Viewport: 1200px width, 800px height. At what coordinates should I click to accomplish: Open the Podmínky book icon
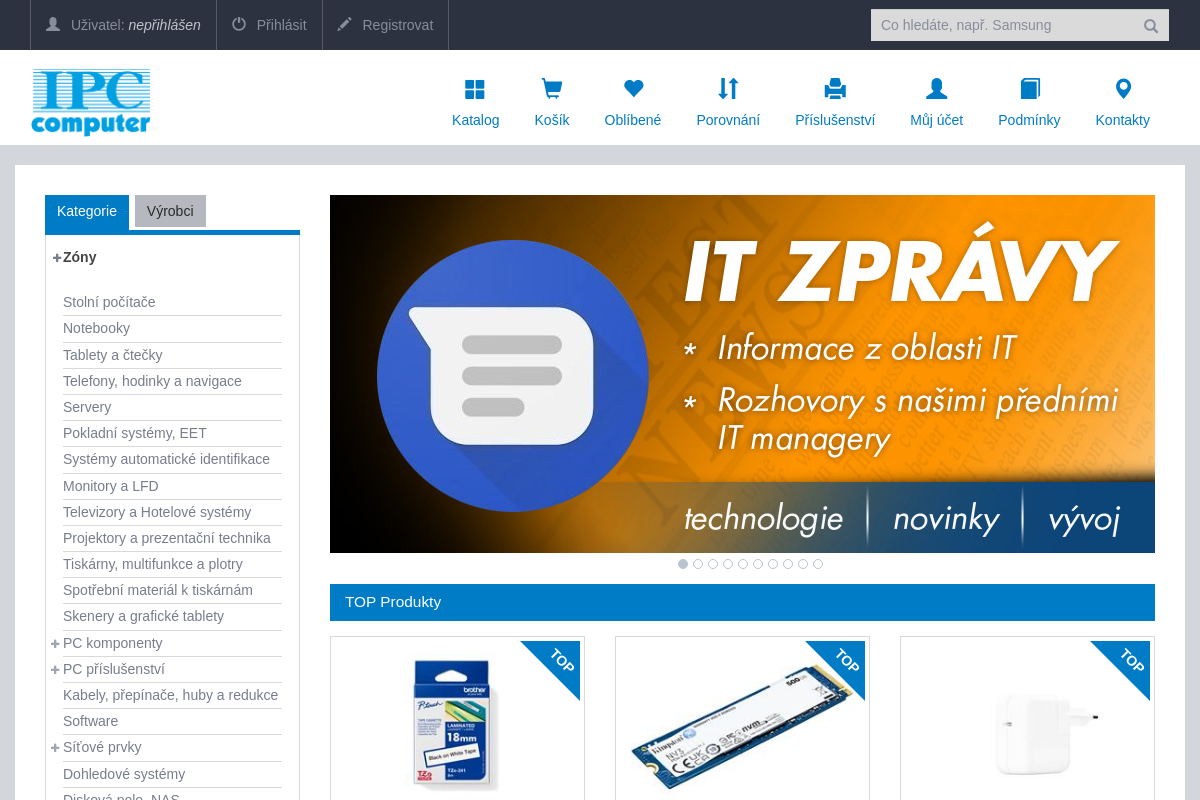[1030, 89]
